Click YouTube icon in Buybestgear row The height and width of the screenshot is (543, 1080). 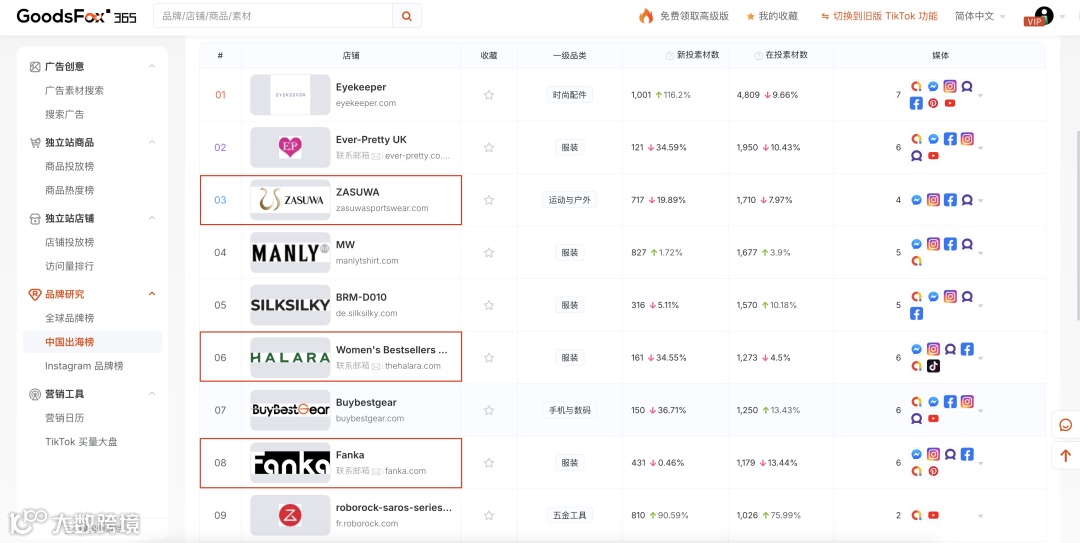(x=933, y=418)
